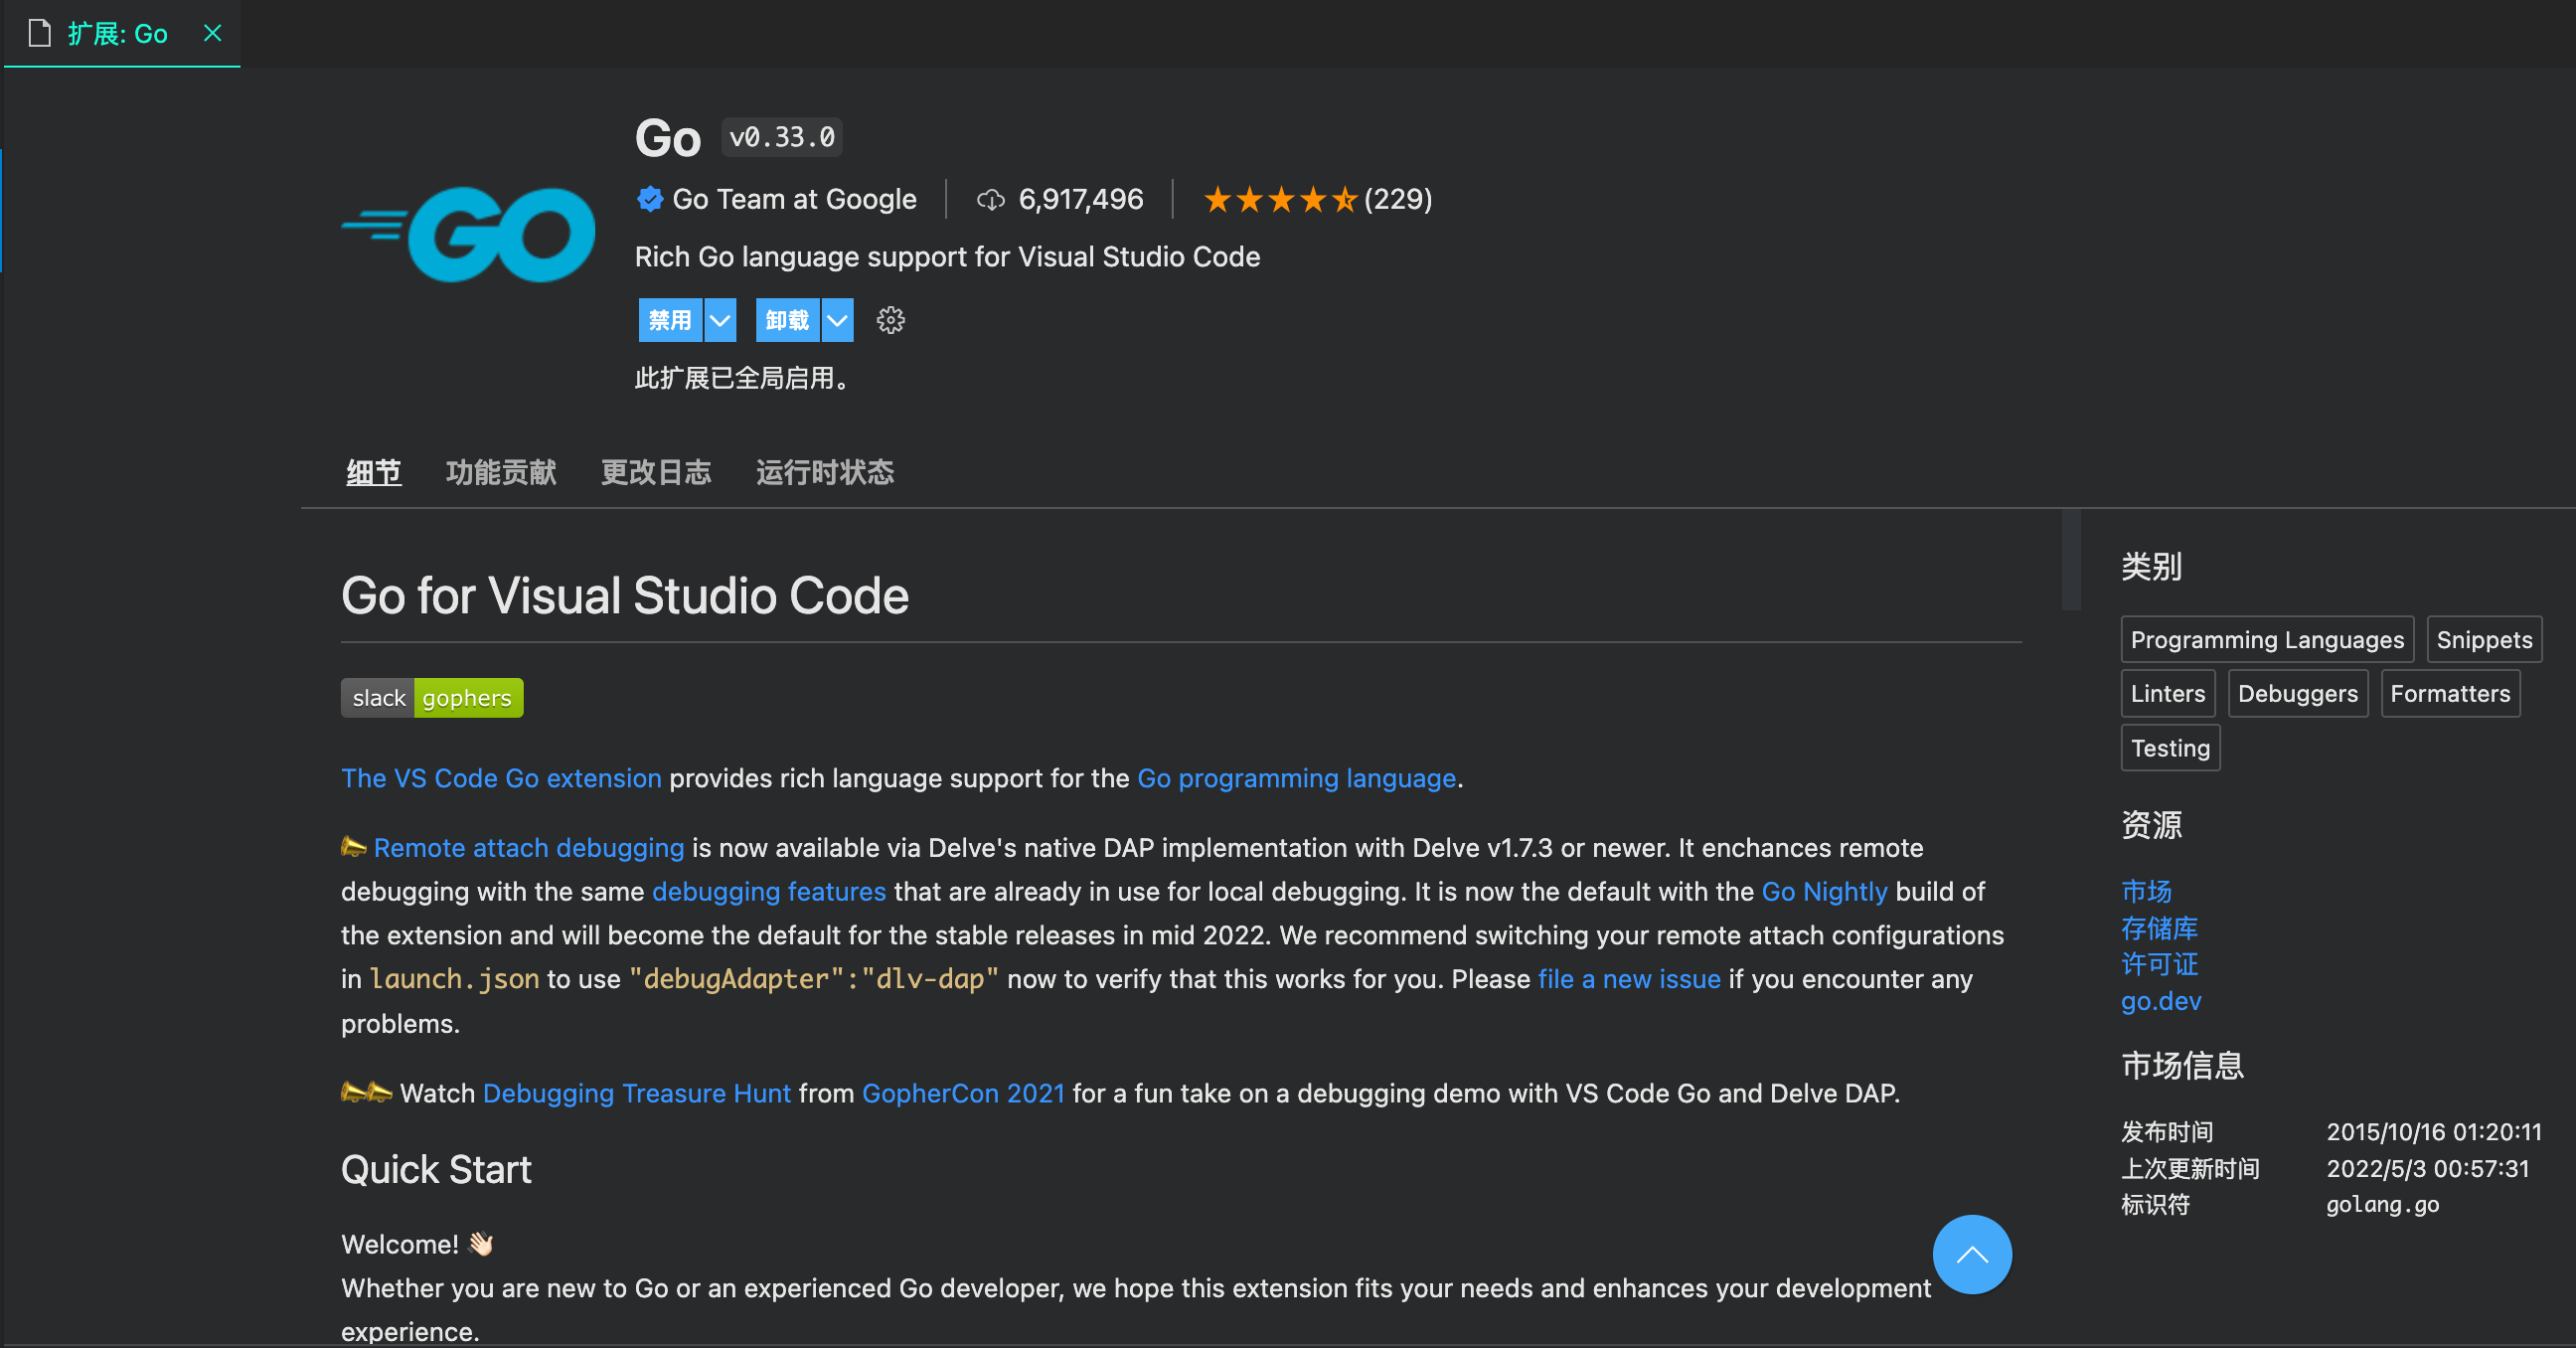
Task: Click the scroll-to-top round arrow button
Action: [x=1972, y=1255]
